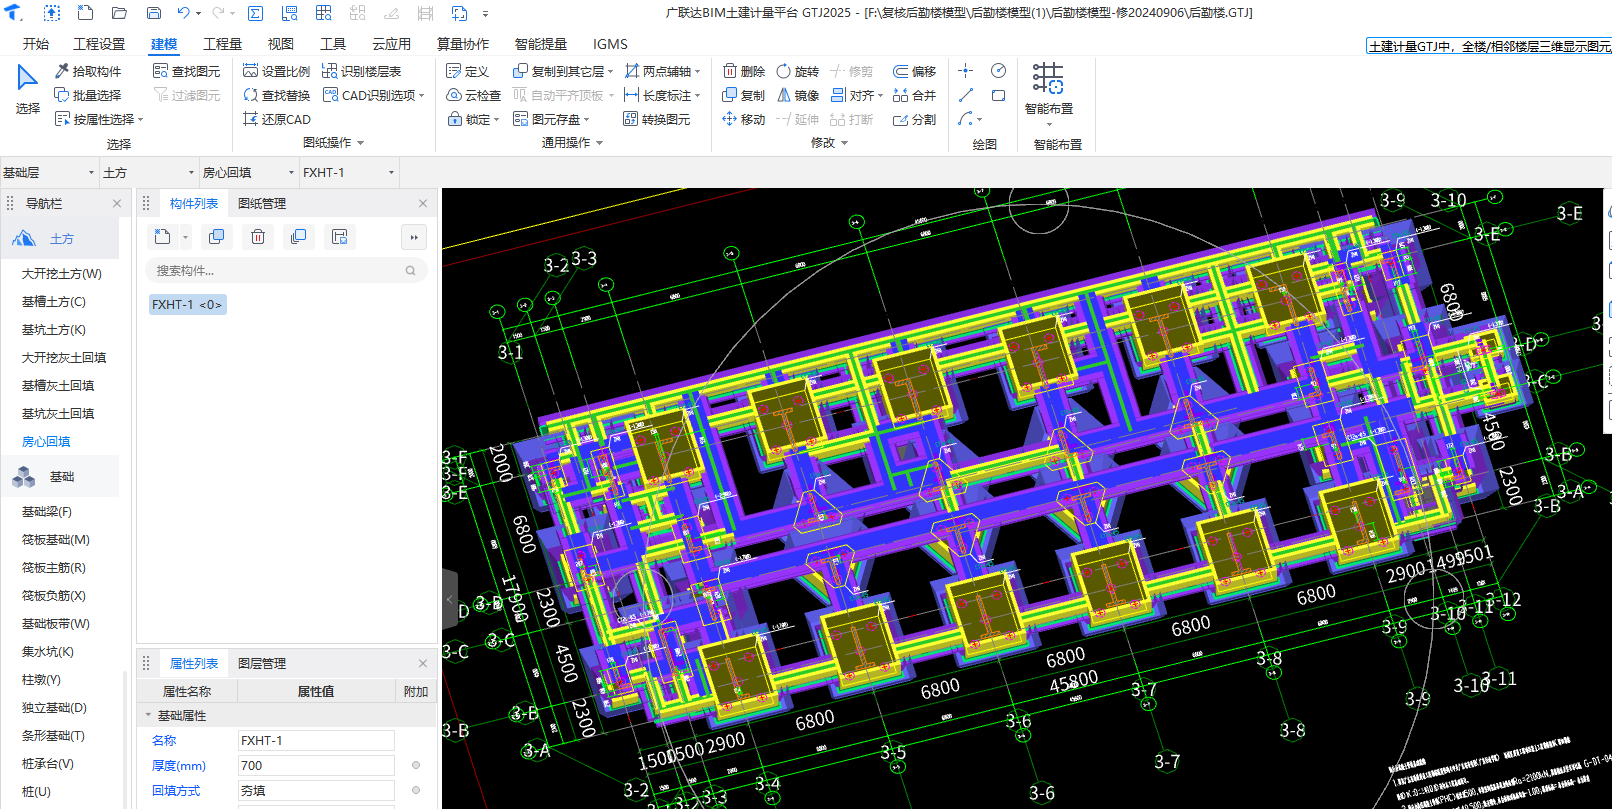Switch to 图纸管理 tab
The width and height of the screenshot is (1612, 809).
pyautogui.click(x=262, y=203)
